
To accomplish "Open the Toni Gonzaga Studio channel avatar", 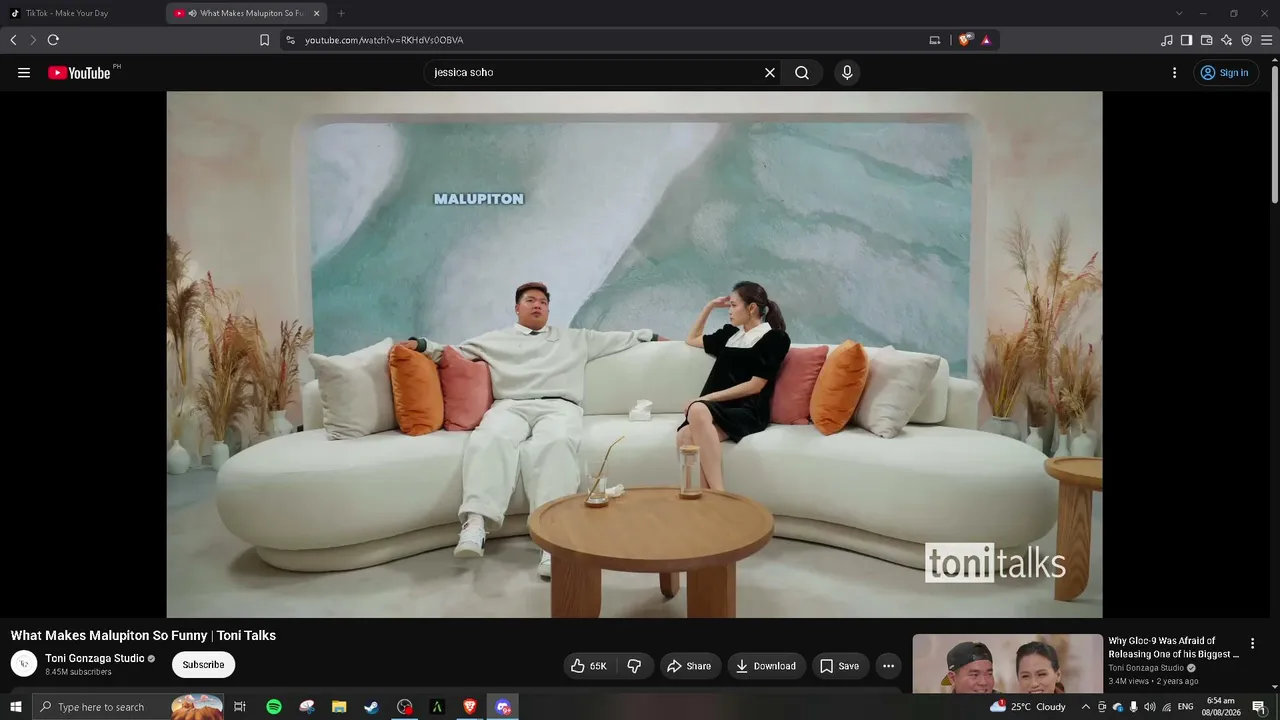I will [24, 664].
